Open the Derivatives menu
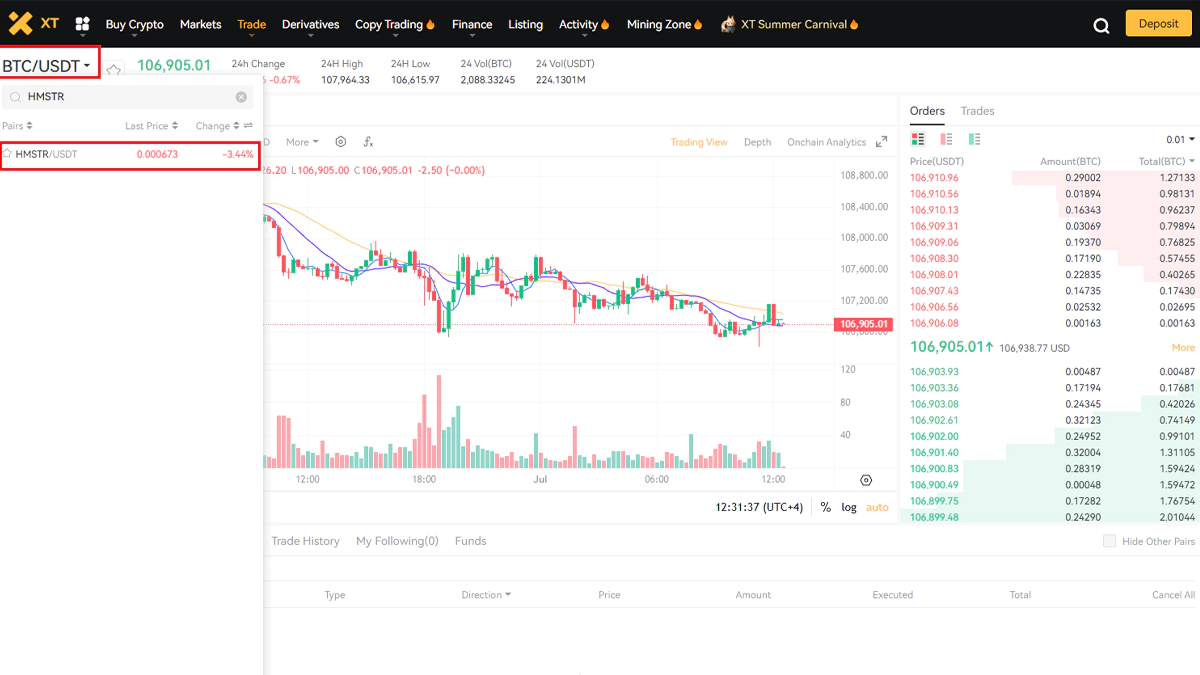The height and width of the screenshot is (675, 1200). click(311, 24)
